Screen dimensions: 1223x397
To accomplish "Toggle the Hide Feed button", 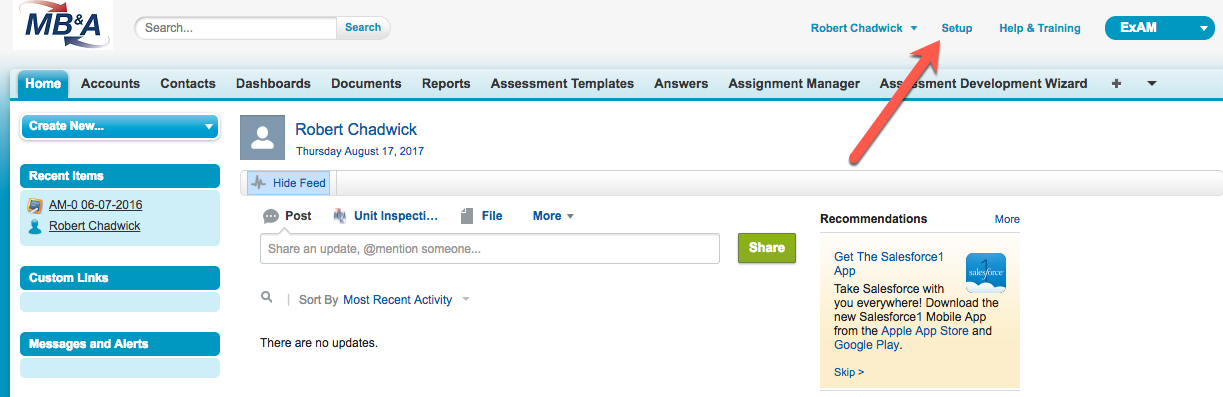I will pyautogui.click(x=289, y=183).
